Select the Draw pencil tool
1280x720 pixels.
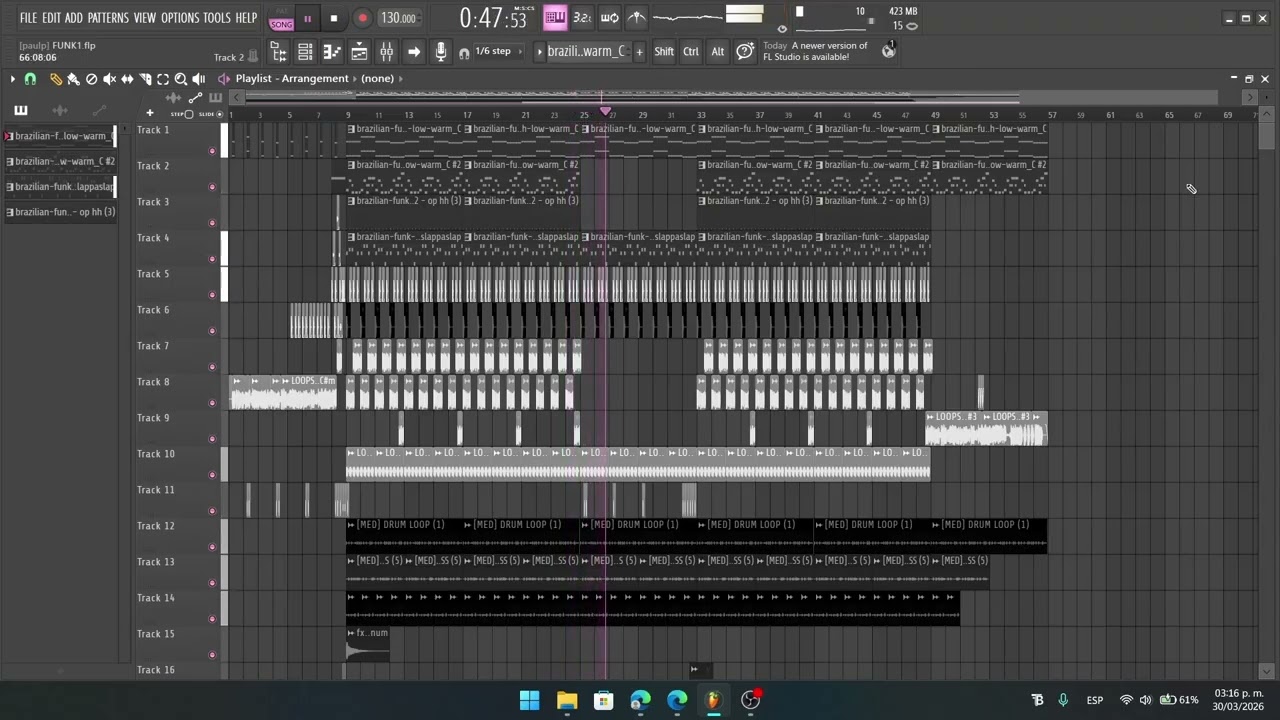click(x=56, y=78)
